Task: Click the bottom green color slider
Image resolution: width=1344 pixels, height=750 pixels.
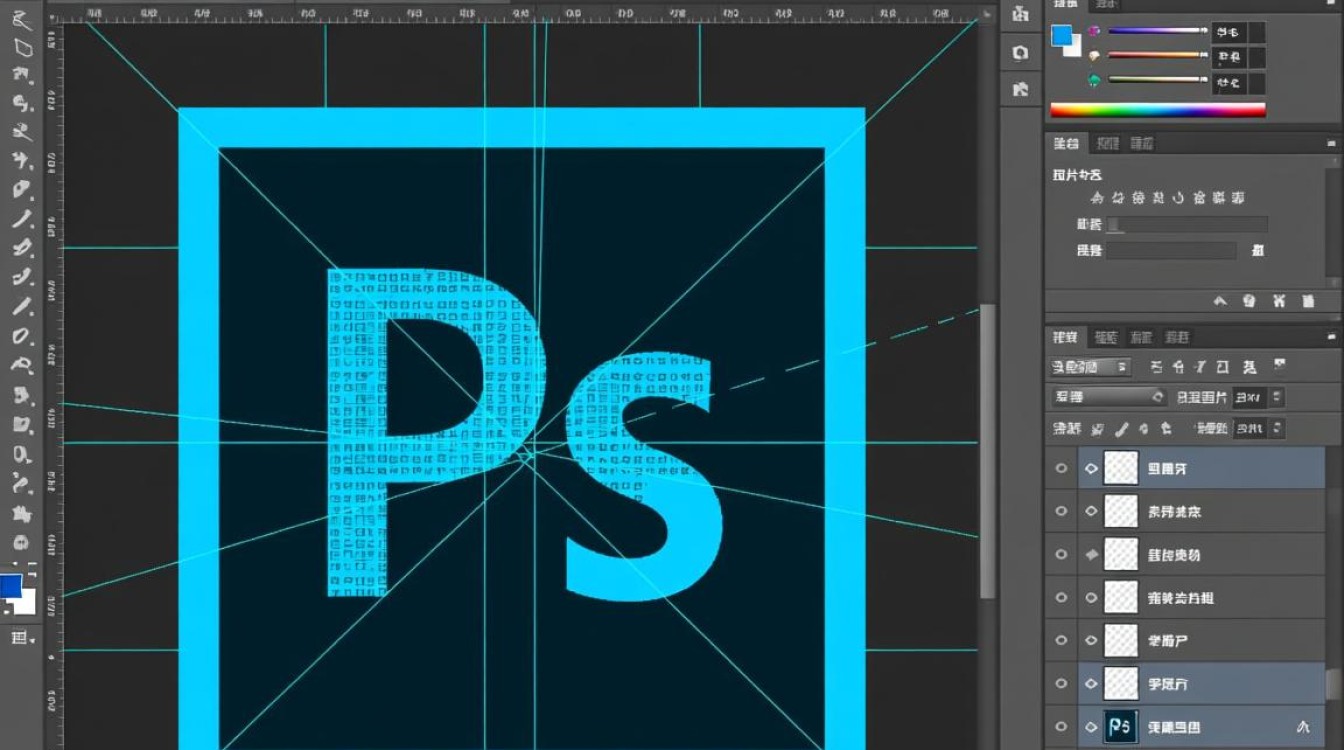Action: 1157,81
